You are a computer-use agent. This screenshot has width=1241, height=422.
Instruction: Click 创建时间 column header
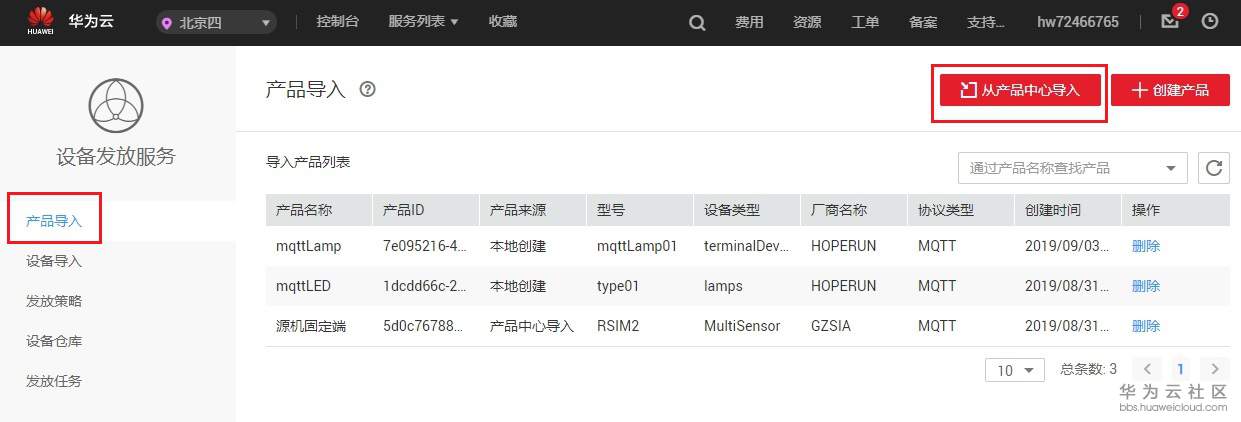(1053, 210)
